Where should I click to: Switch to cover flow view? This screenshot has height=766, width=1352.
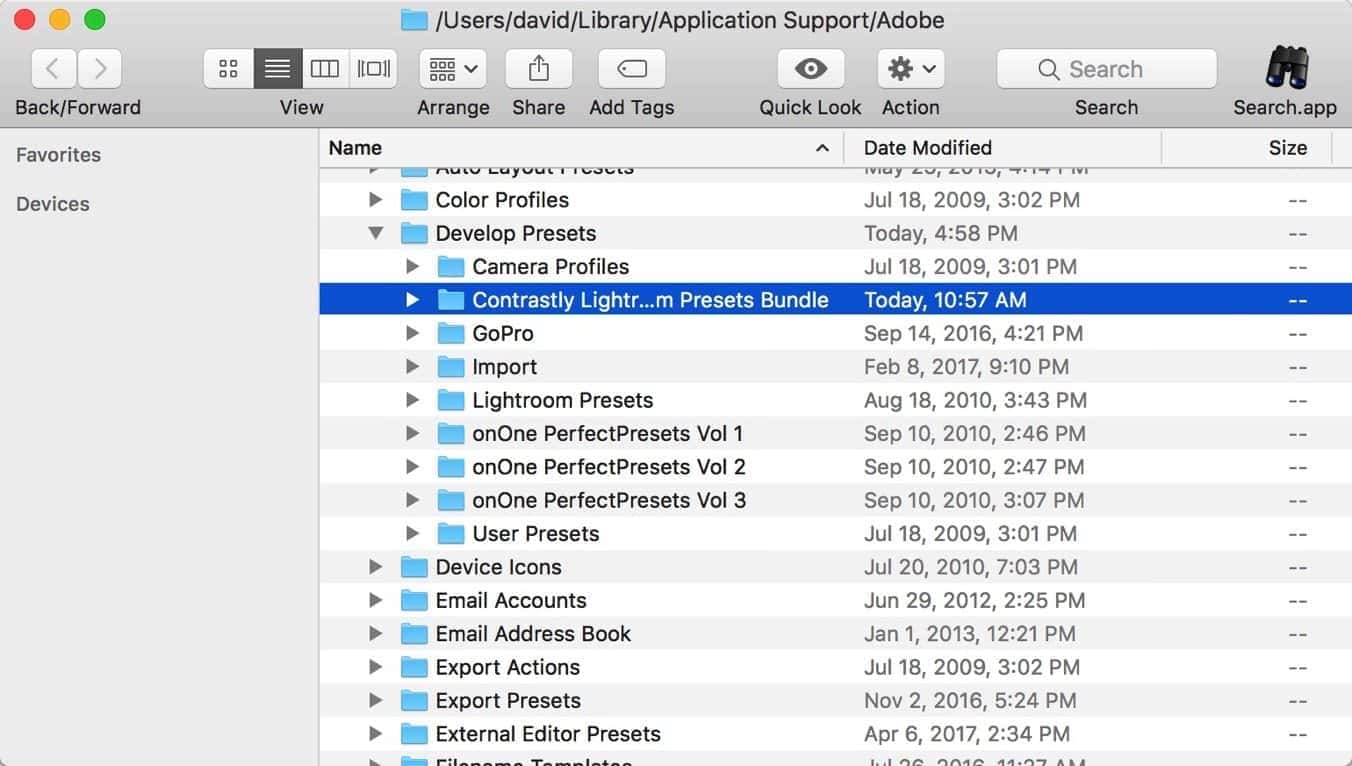(x=374, y=69)
